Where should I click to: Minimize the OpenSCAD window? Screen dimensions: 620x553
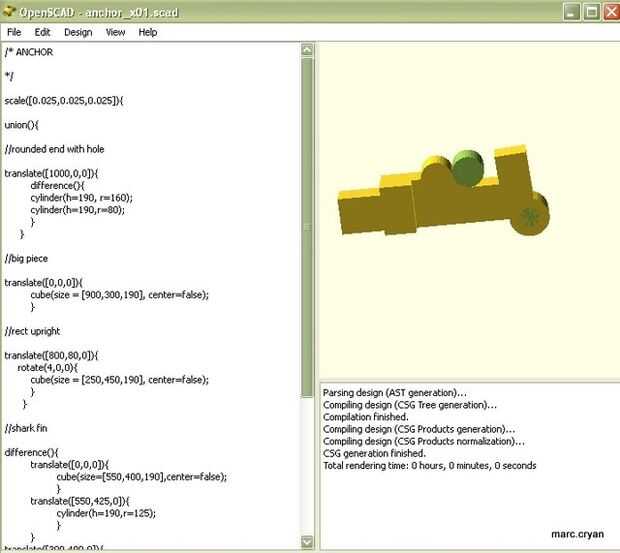tap(571, 12)
